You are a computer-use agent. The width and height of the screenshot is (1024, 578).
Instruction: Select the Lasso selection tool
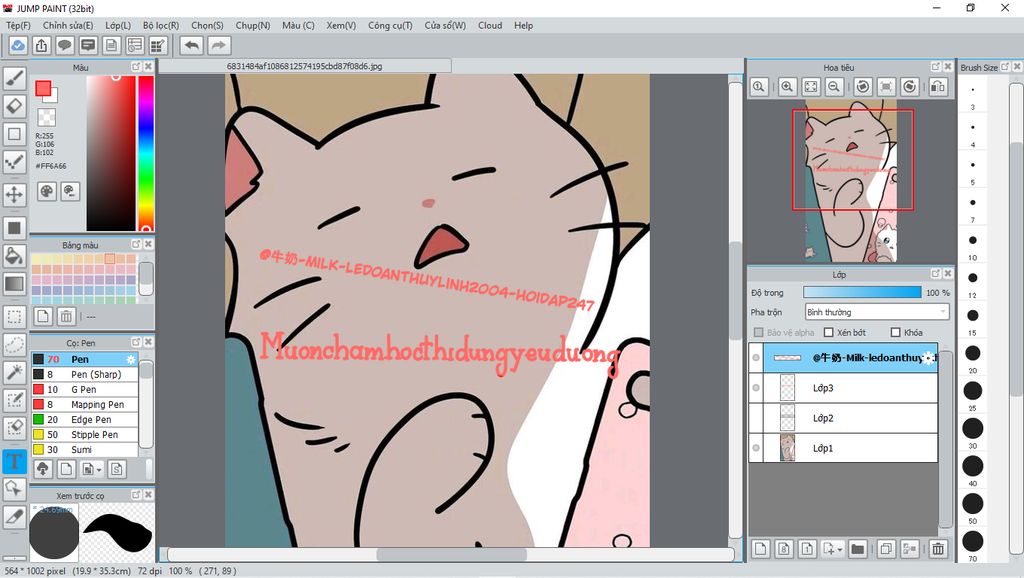(x=14, y=344)
